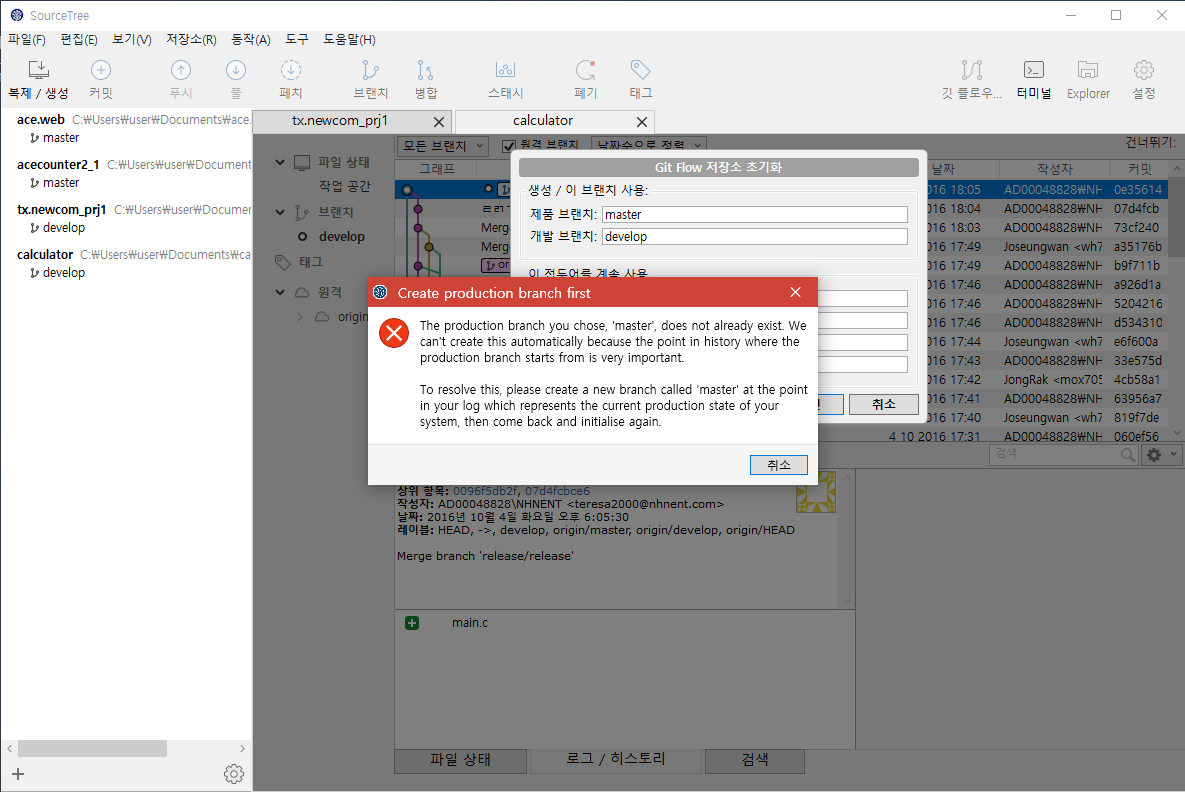The width and height of the screenshot is (1185, 792).
Task: Click the Author (작성자) column header
Action: (x=1054, y=169)
